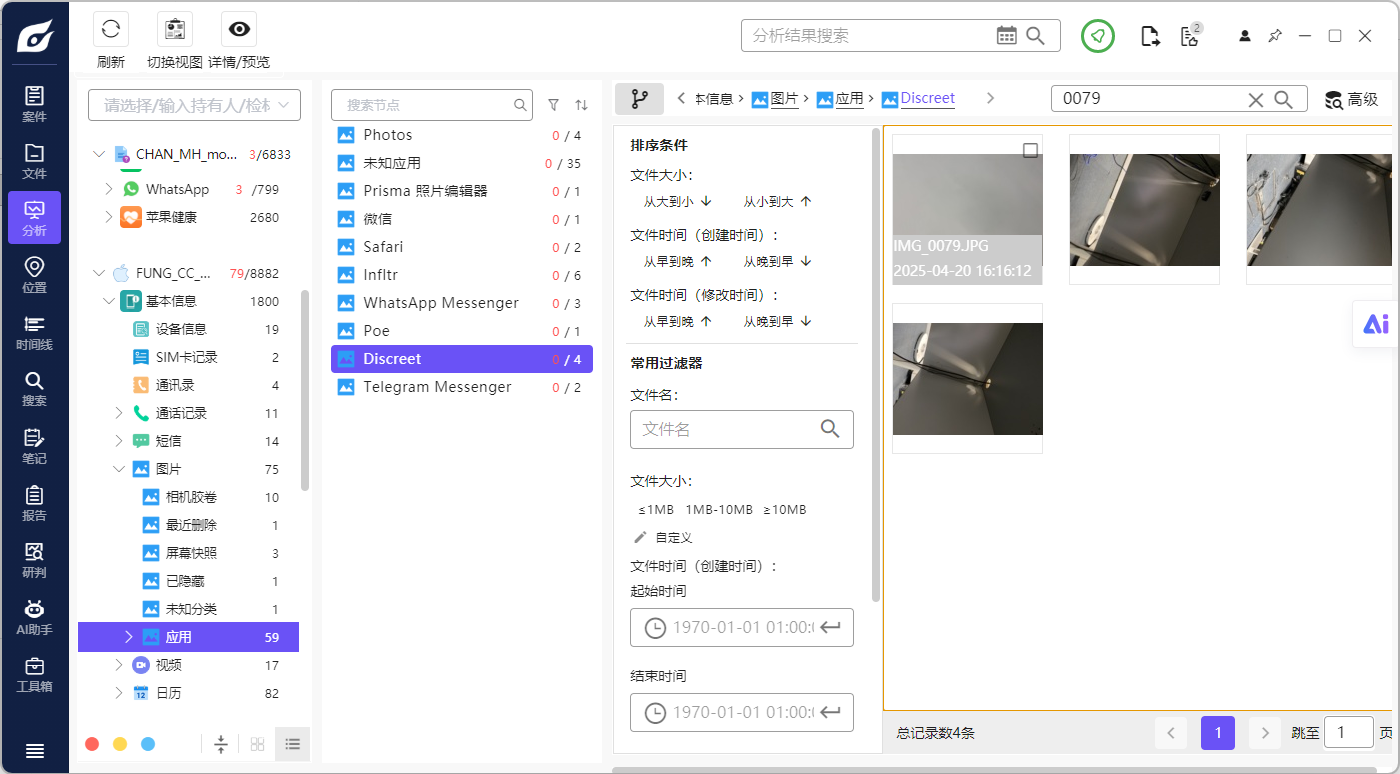Screen dimensions: 1400x774
Task: Click the yellow color tag dot
Action: click(x=120, y=744)
